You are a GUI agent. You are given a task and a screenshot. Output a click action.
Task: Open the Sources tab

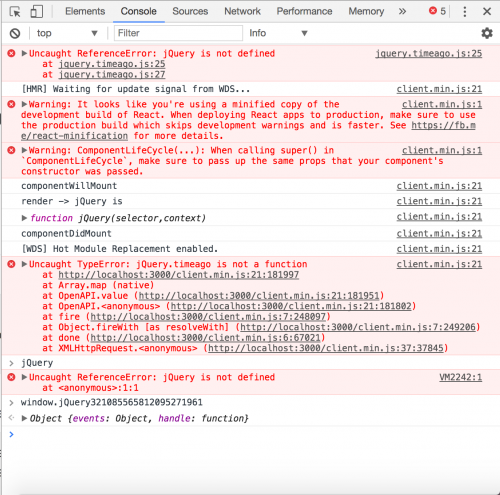click(x=190, y=12)
